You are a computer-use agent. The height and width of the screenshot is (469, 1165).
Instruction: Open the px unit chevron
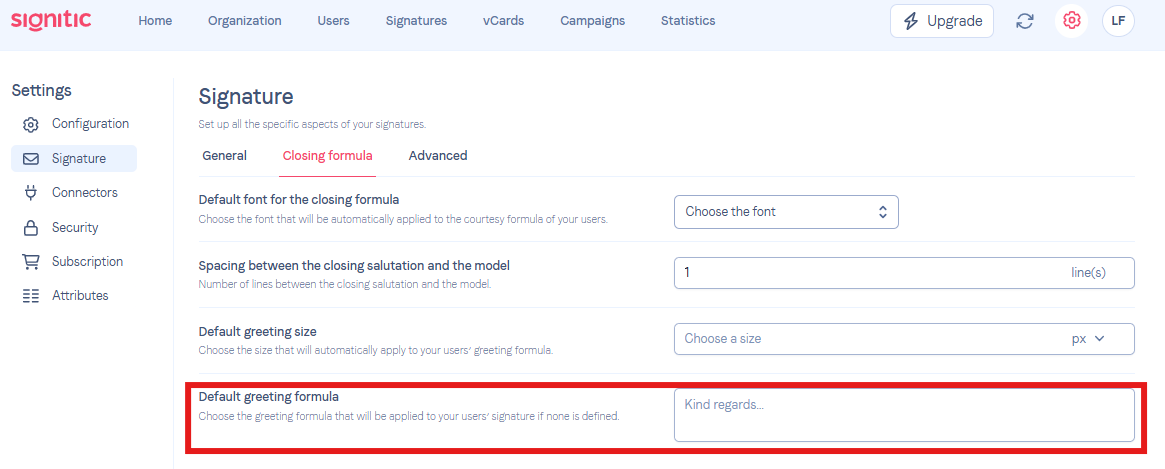point(1100,339)
